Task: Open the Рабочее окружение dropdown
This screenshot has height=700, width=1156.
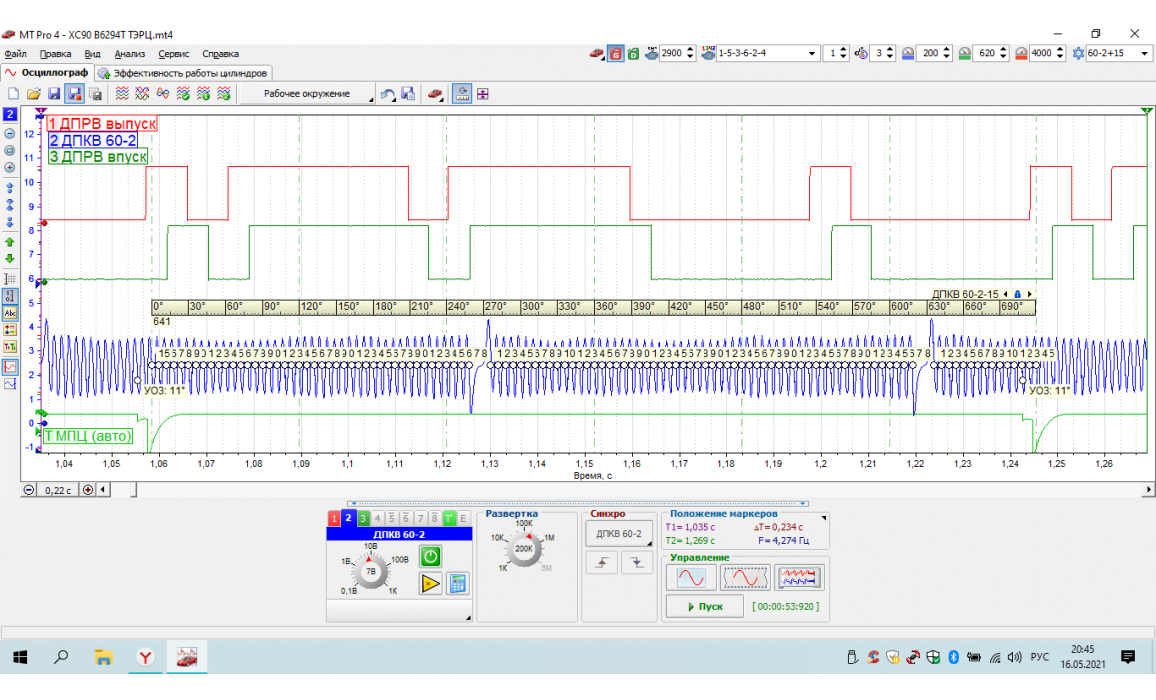Action: click(x=306, y=94)
